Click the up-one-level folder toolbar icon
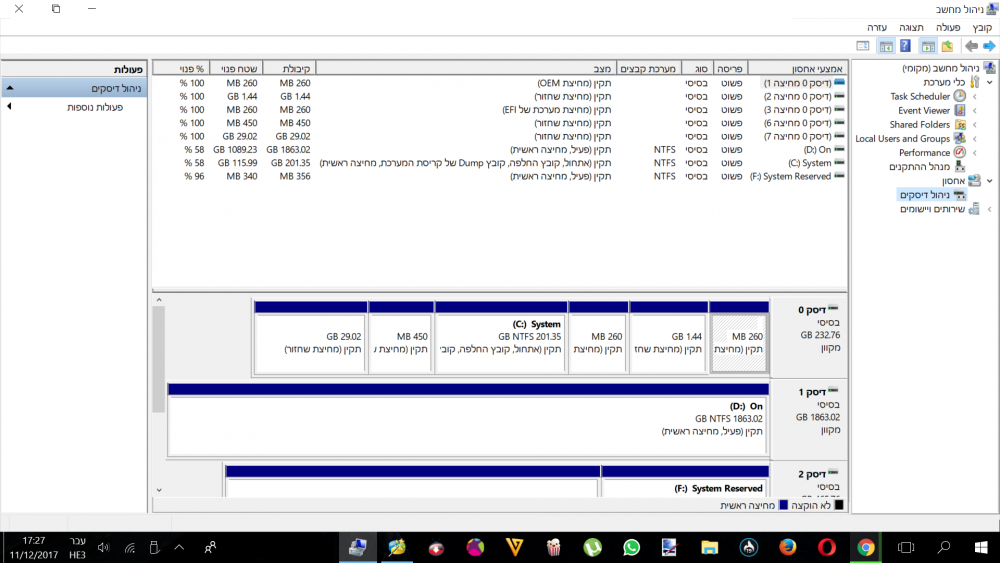This screenshot has height=563, width=1000. click(947, 46)
